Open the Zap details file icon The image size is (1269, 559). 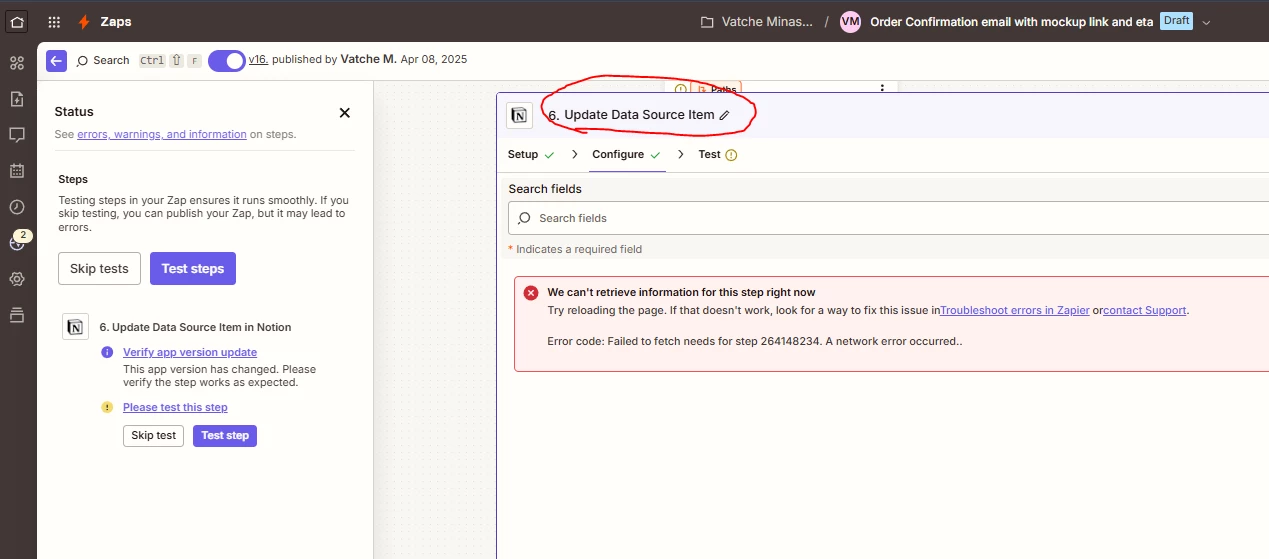point(17,99)
